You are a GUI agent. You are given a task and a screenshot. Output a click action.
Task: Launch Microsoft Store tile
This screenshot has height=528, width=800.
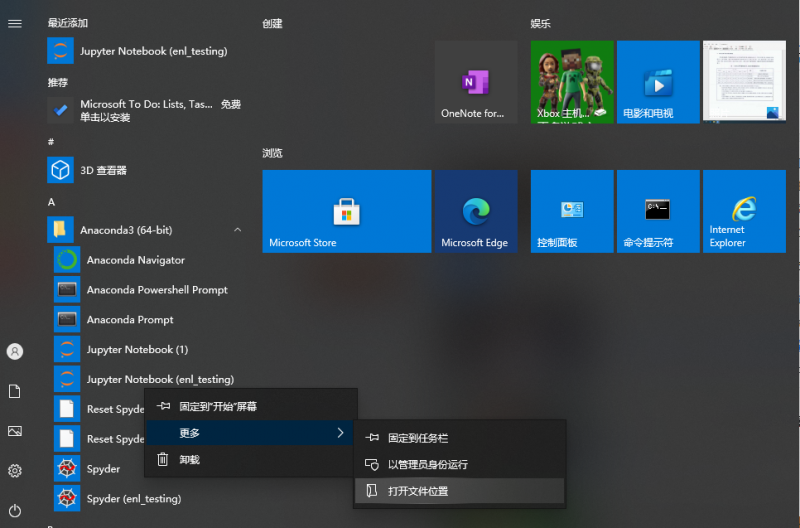pos(346,211)
